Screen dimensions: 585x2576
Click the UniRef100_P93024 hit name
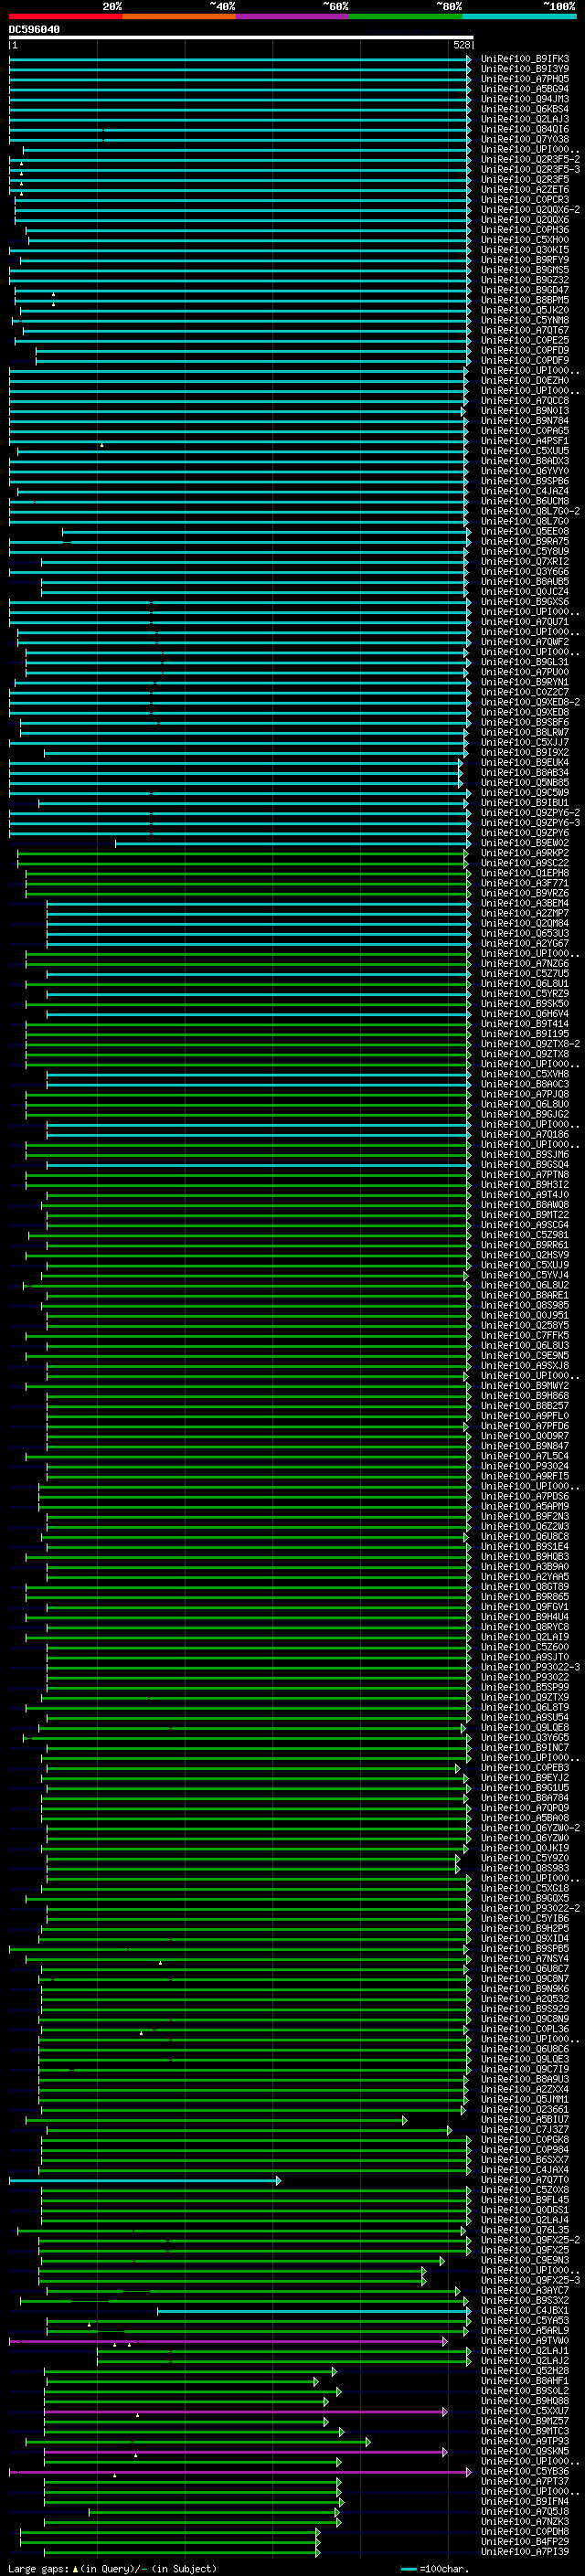coord(524,1466)
